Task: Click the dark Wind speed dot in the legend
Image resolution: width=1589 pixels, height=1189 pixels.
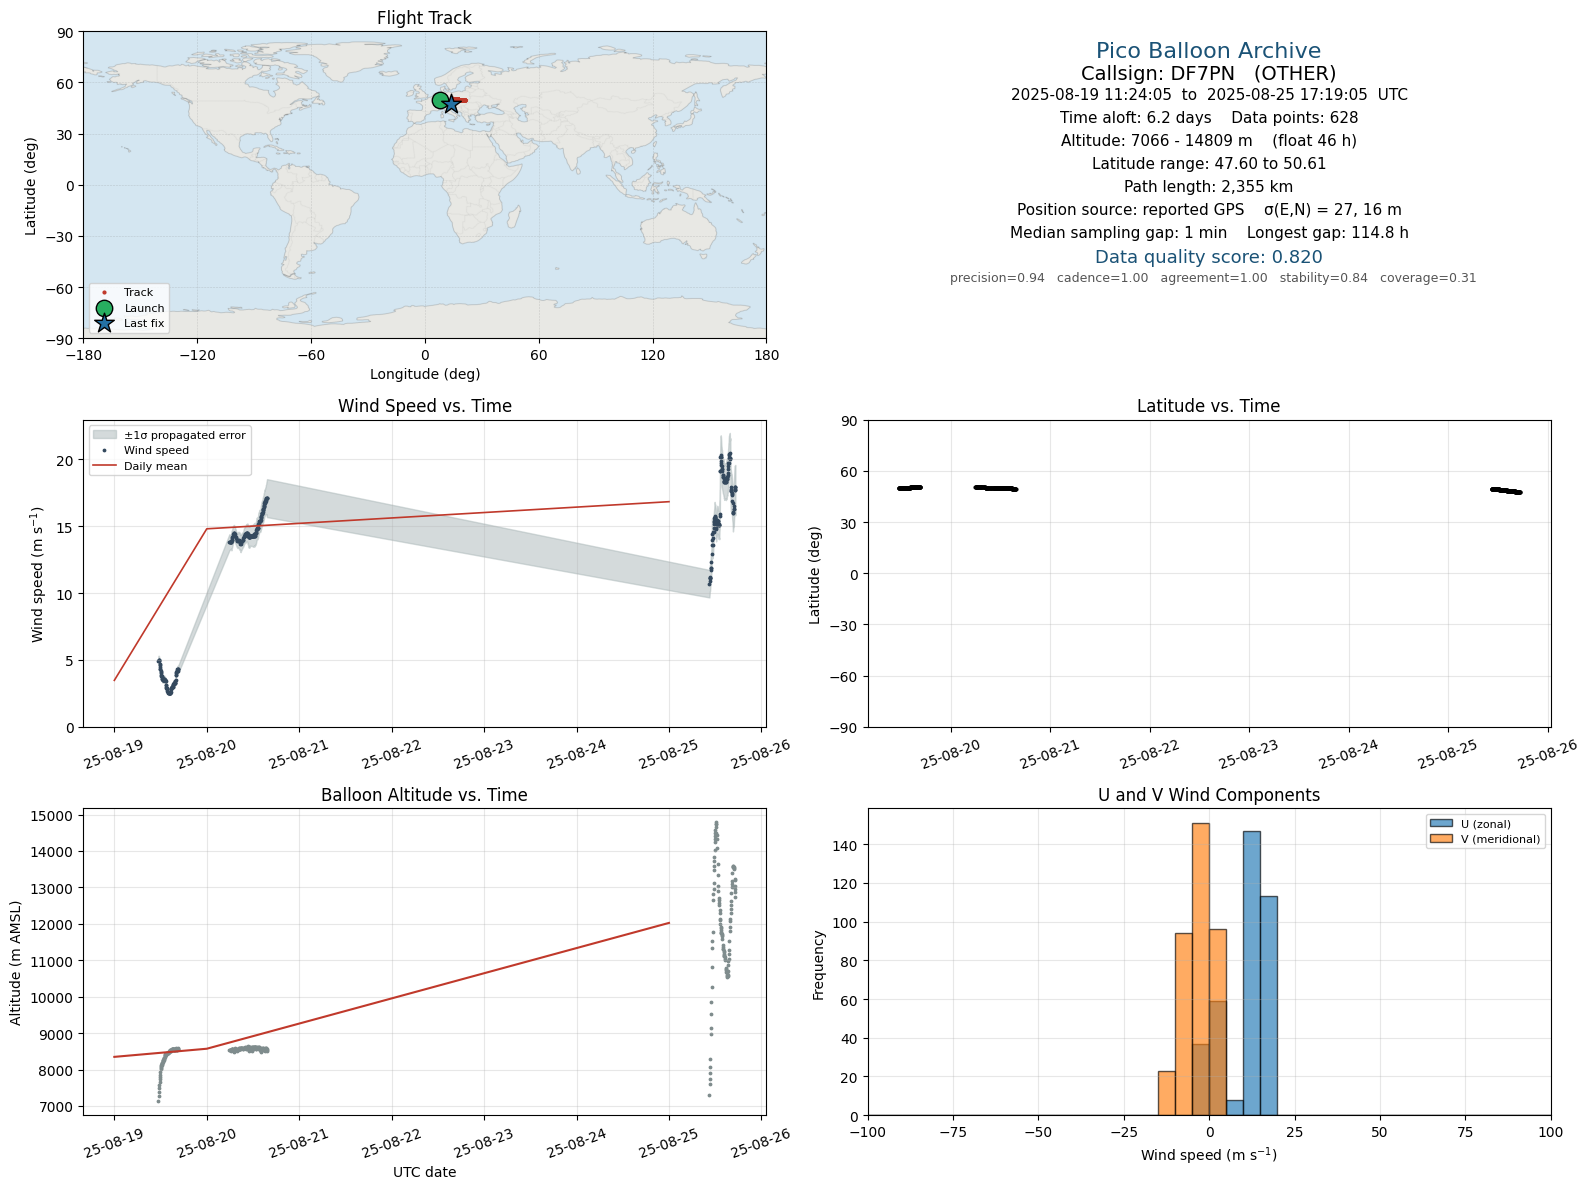Action: coord(104,451)
